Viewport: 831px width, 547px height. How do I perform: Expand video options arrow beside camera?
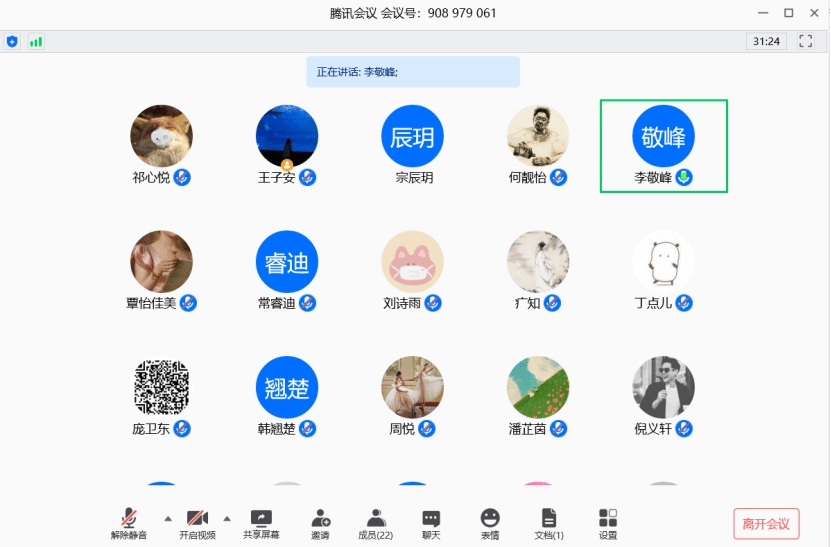pos(227,518)
